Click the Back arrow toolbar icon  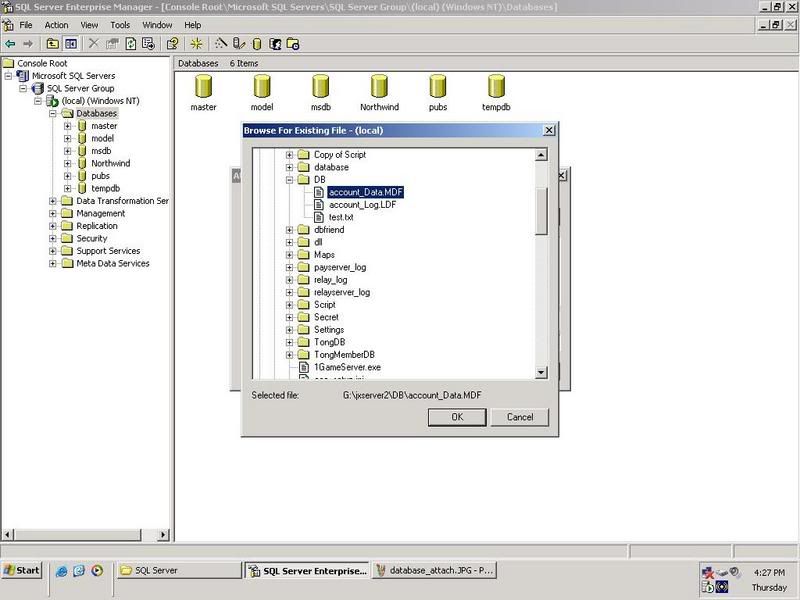coord(10,44)
